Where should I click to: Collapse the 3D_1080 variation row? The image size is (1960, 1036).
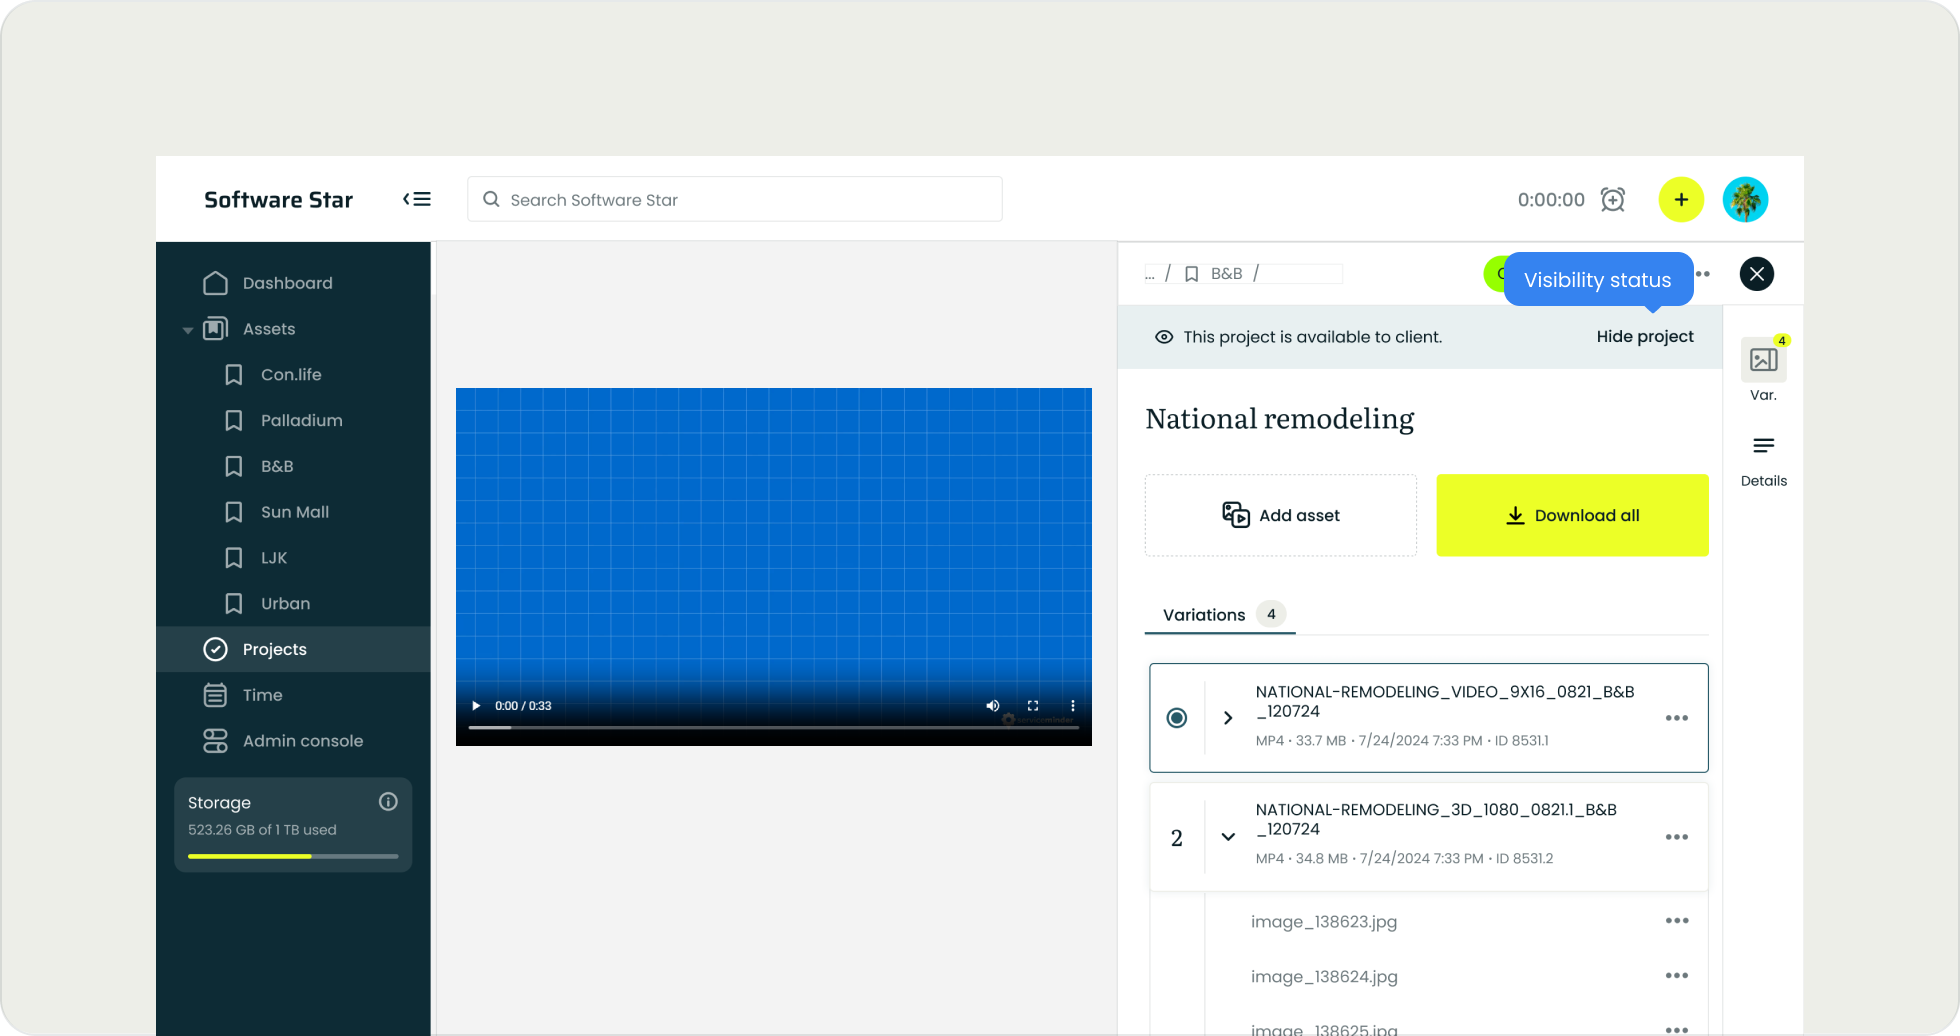point(1228,837)
